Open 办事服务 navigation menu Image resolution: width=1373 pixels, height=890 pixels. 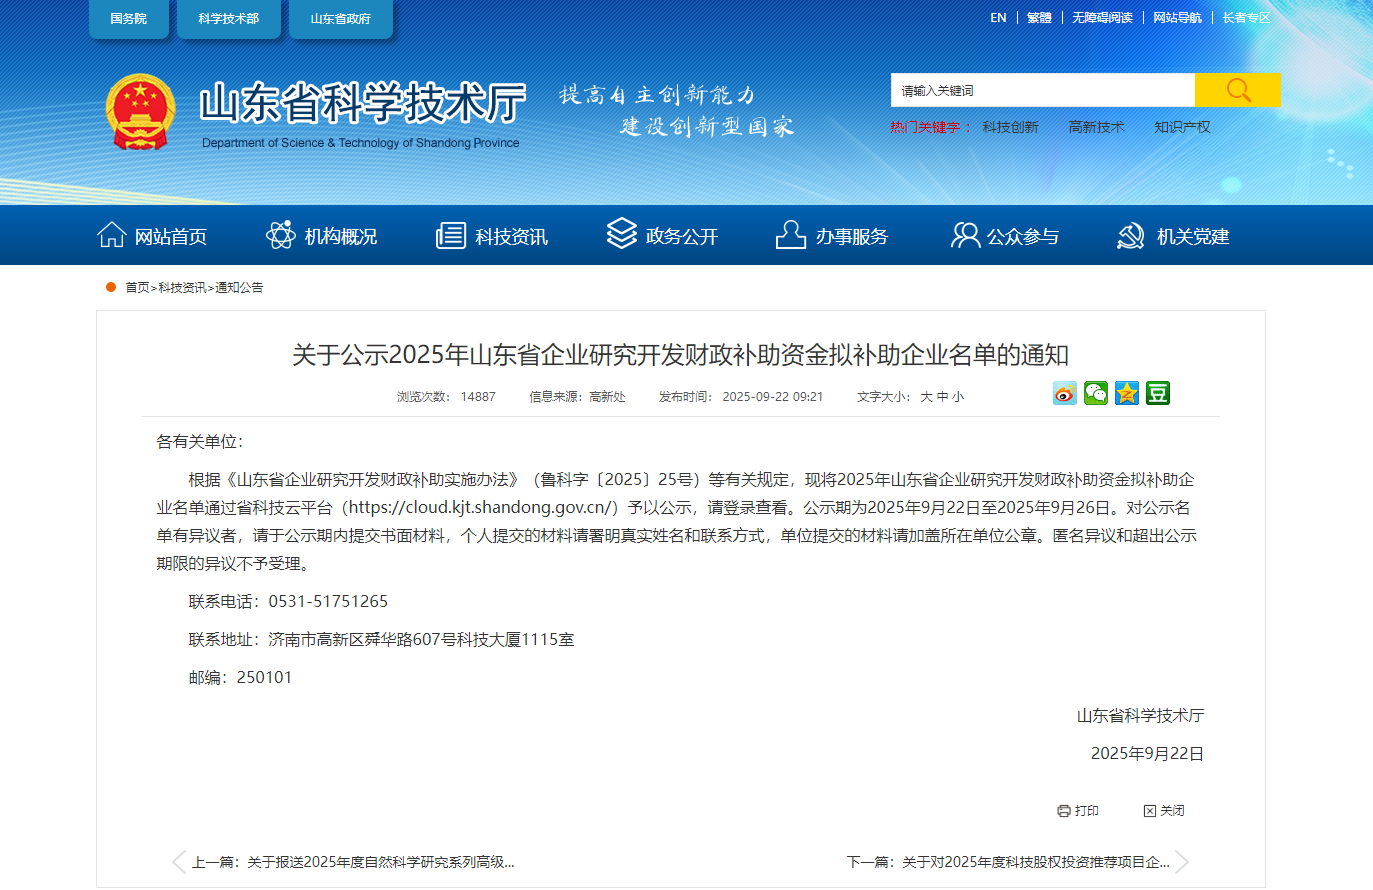point(832,236)
